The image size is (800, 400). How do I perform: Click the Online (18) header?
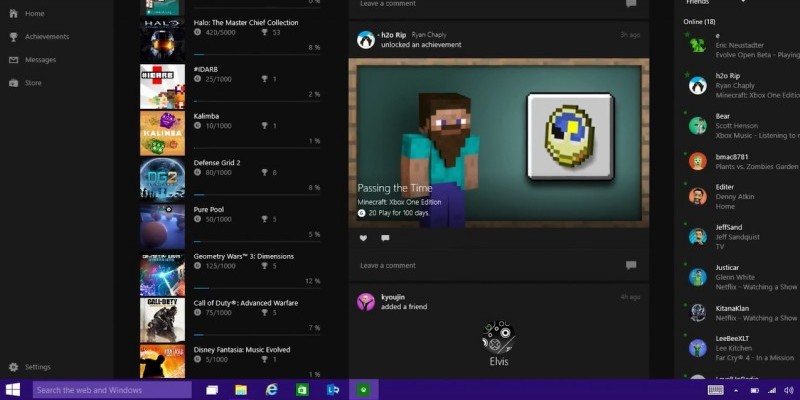(x=699, y=22)
